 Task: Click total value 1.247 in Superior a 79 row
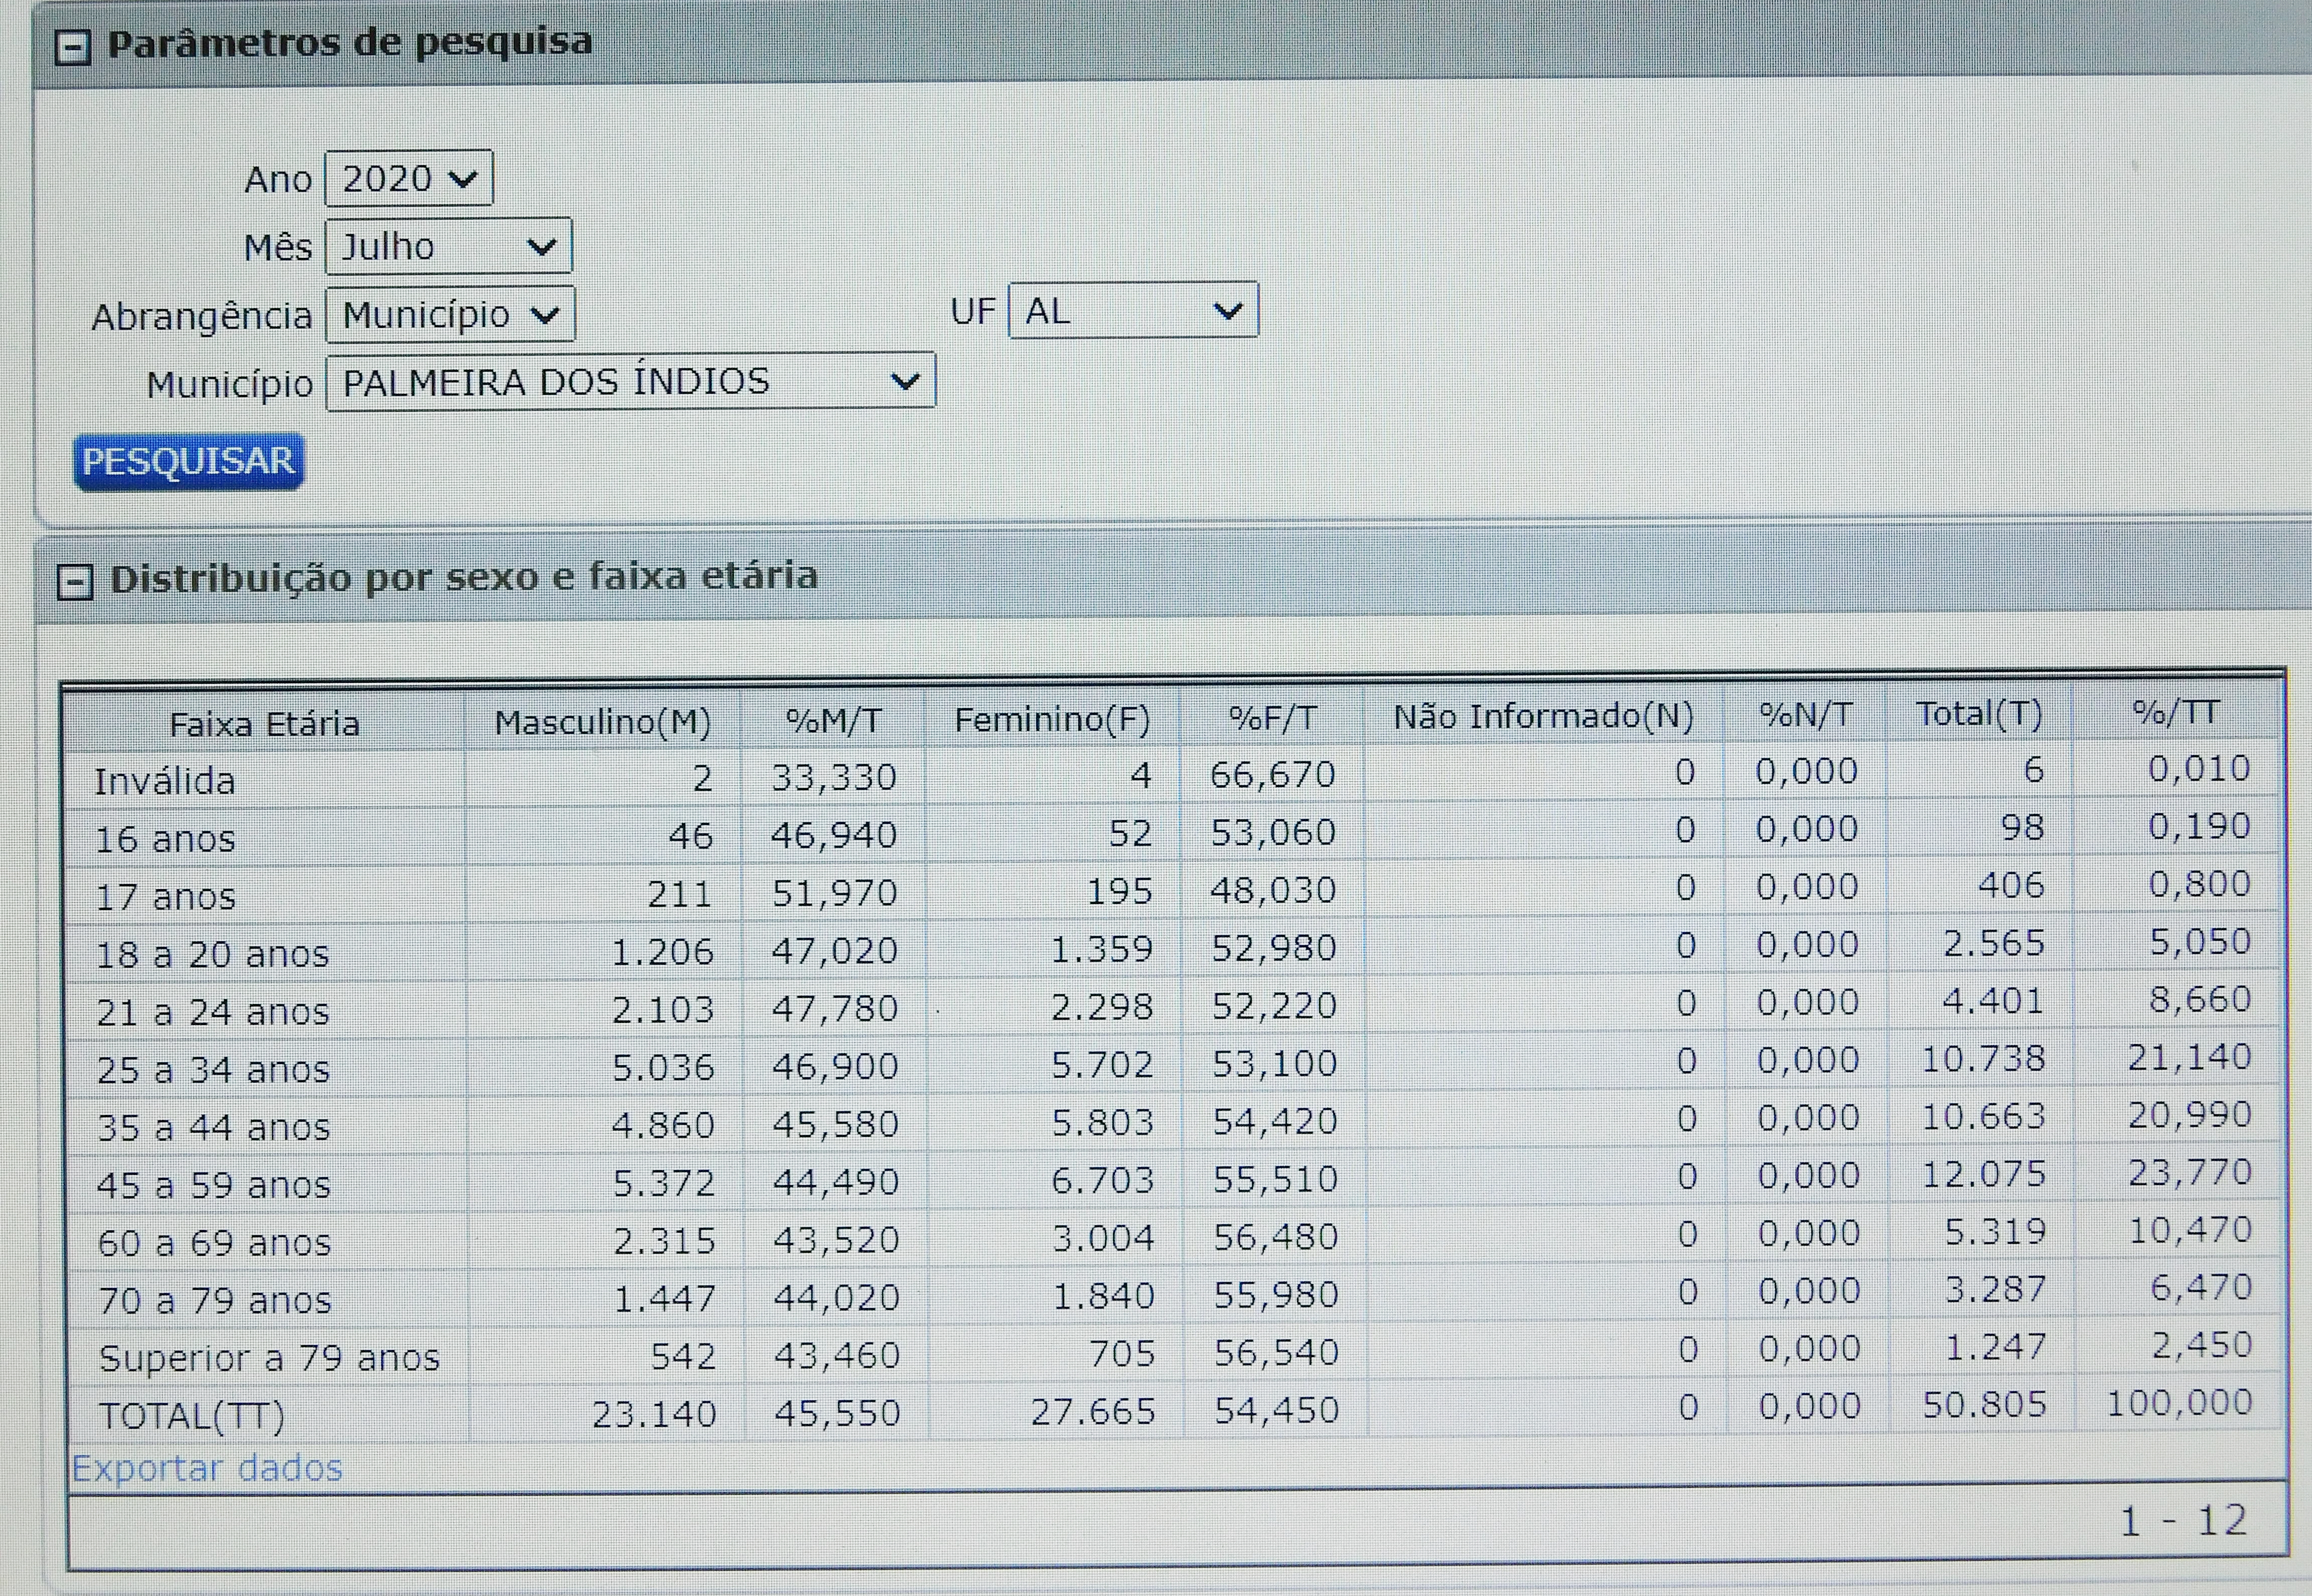[x=1995, y=1348]
